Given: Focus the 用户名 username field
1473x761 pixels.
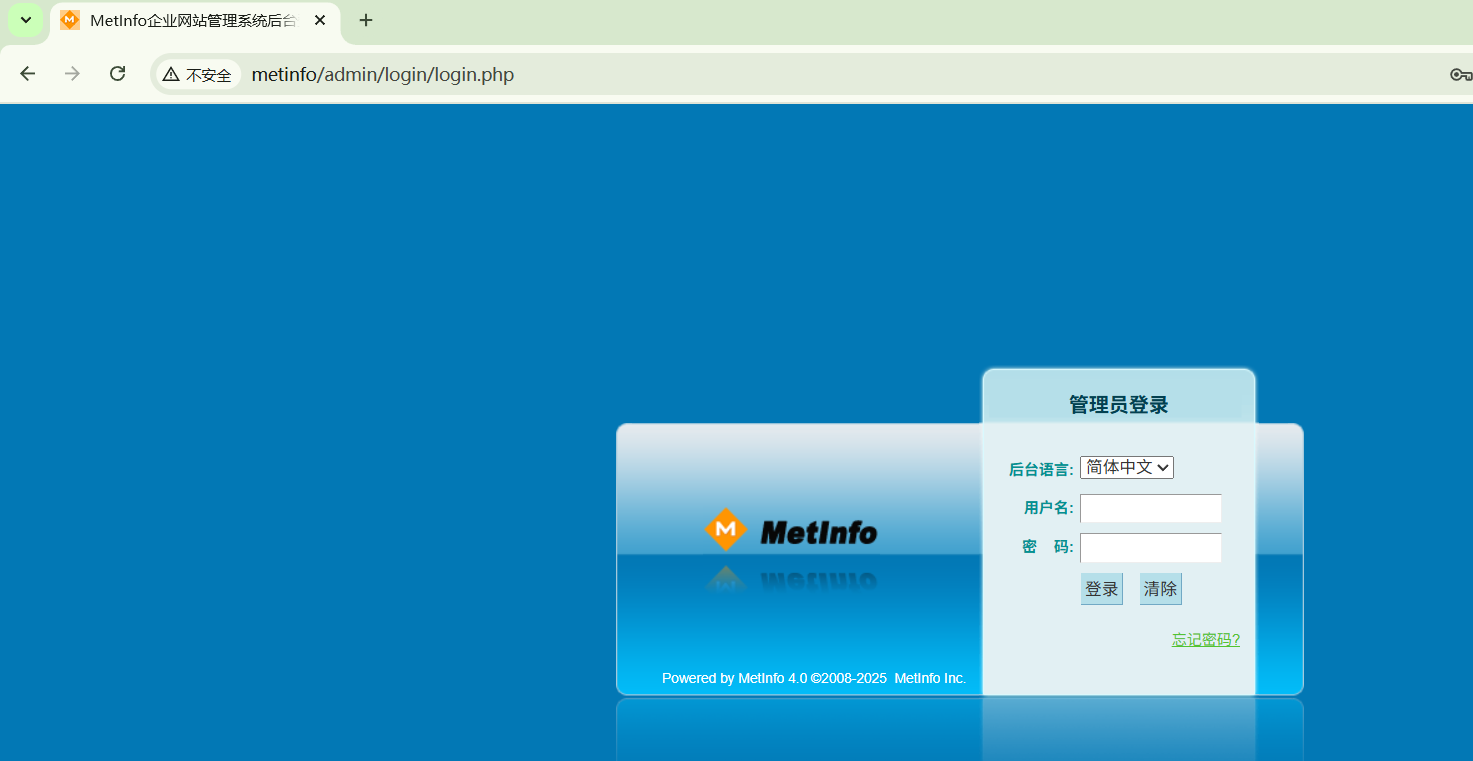Looking at the screenshot, I should coord(1150,508).
